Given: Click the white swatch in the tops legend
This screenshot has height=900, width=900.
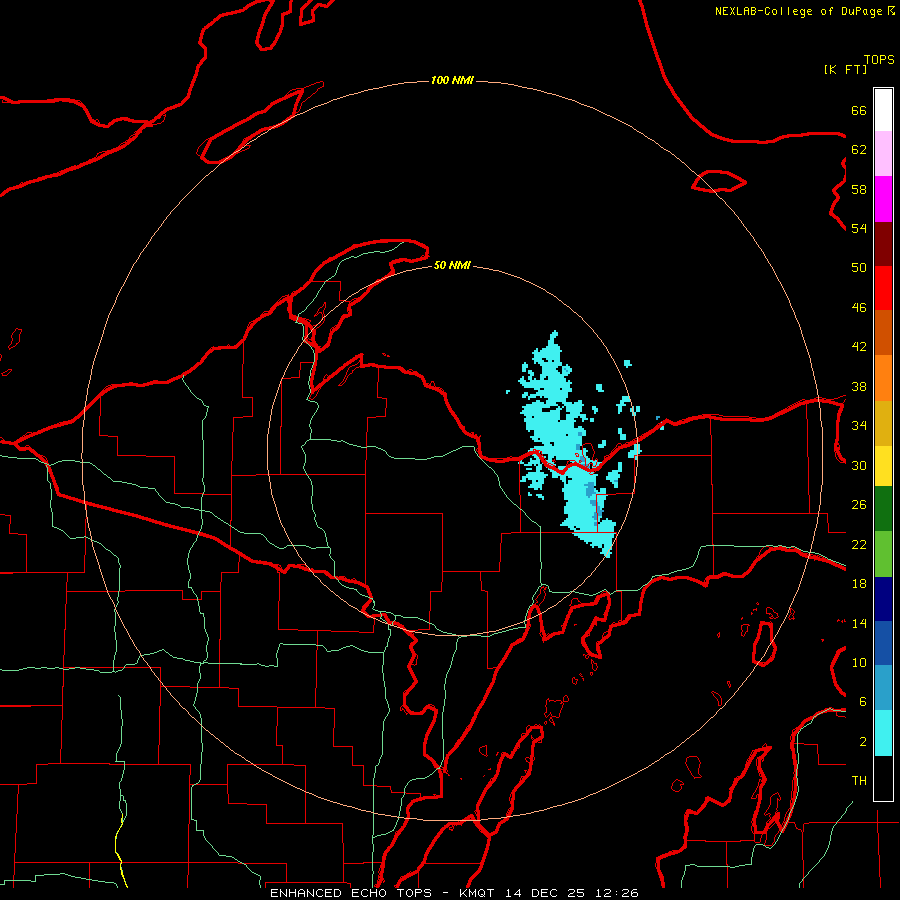Looking at the screenshot, I should click(x=883, y=110).
